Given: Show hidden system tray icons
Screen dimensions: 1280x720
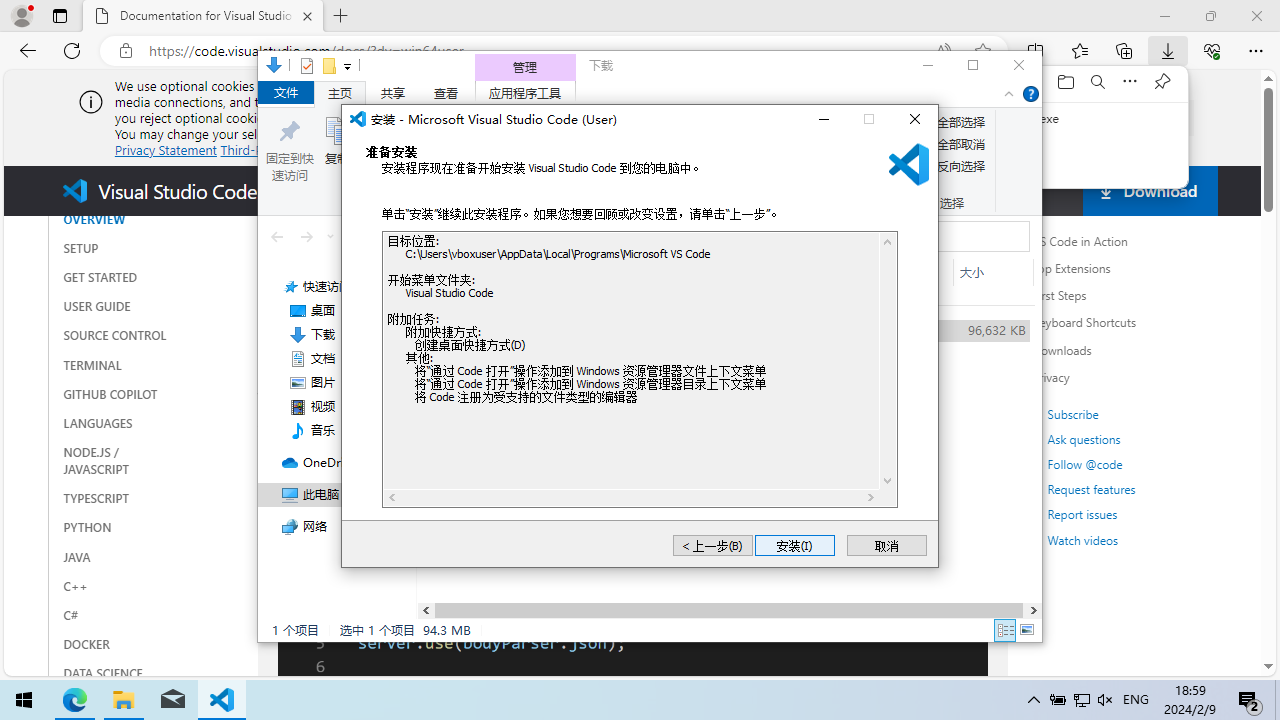Looking at the screenshot, I should pos(1034,700).
